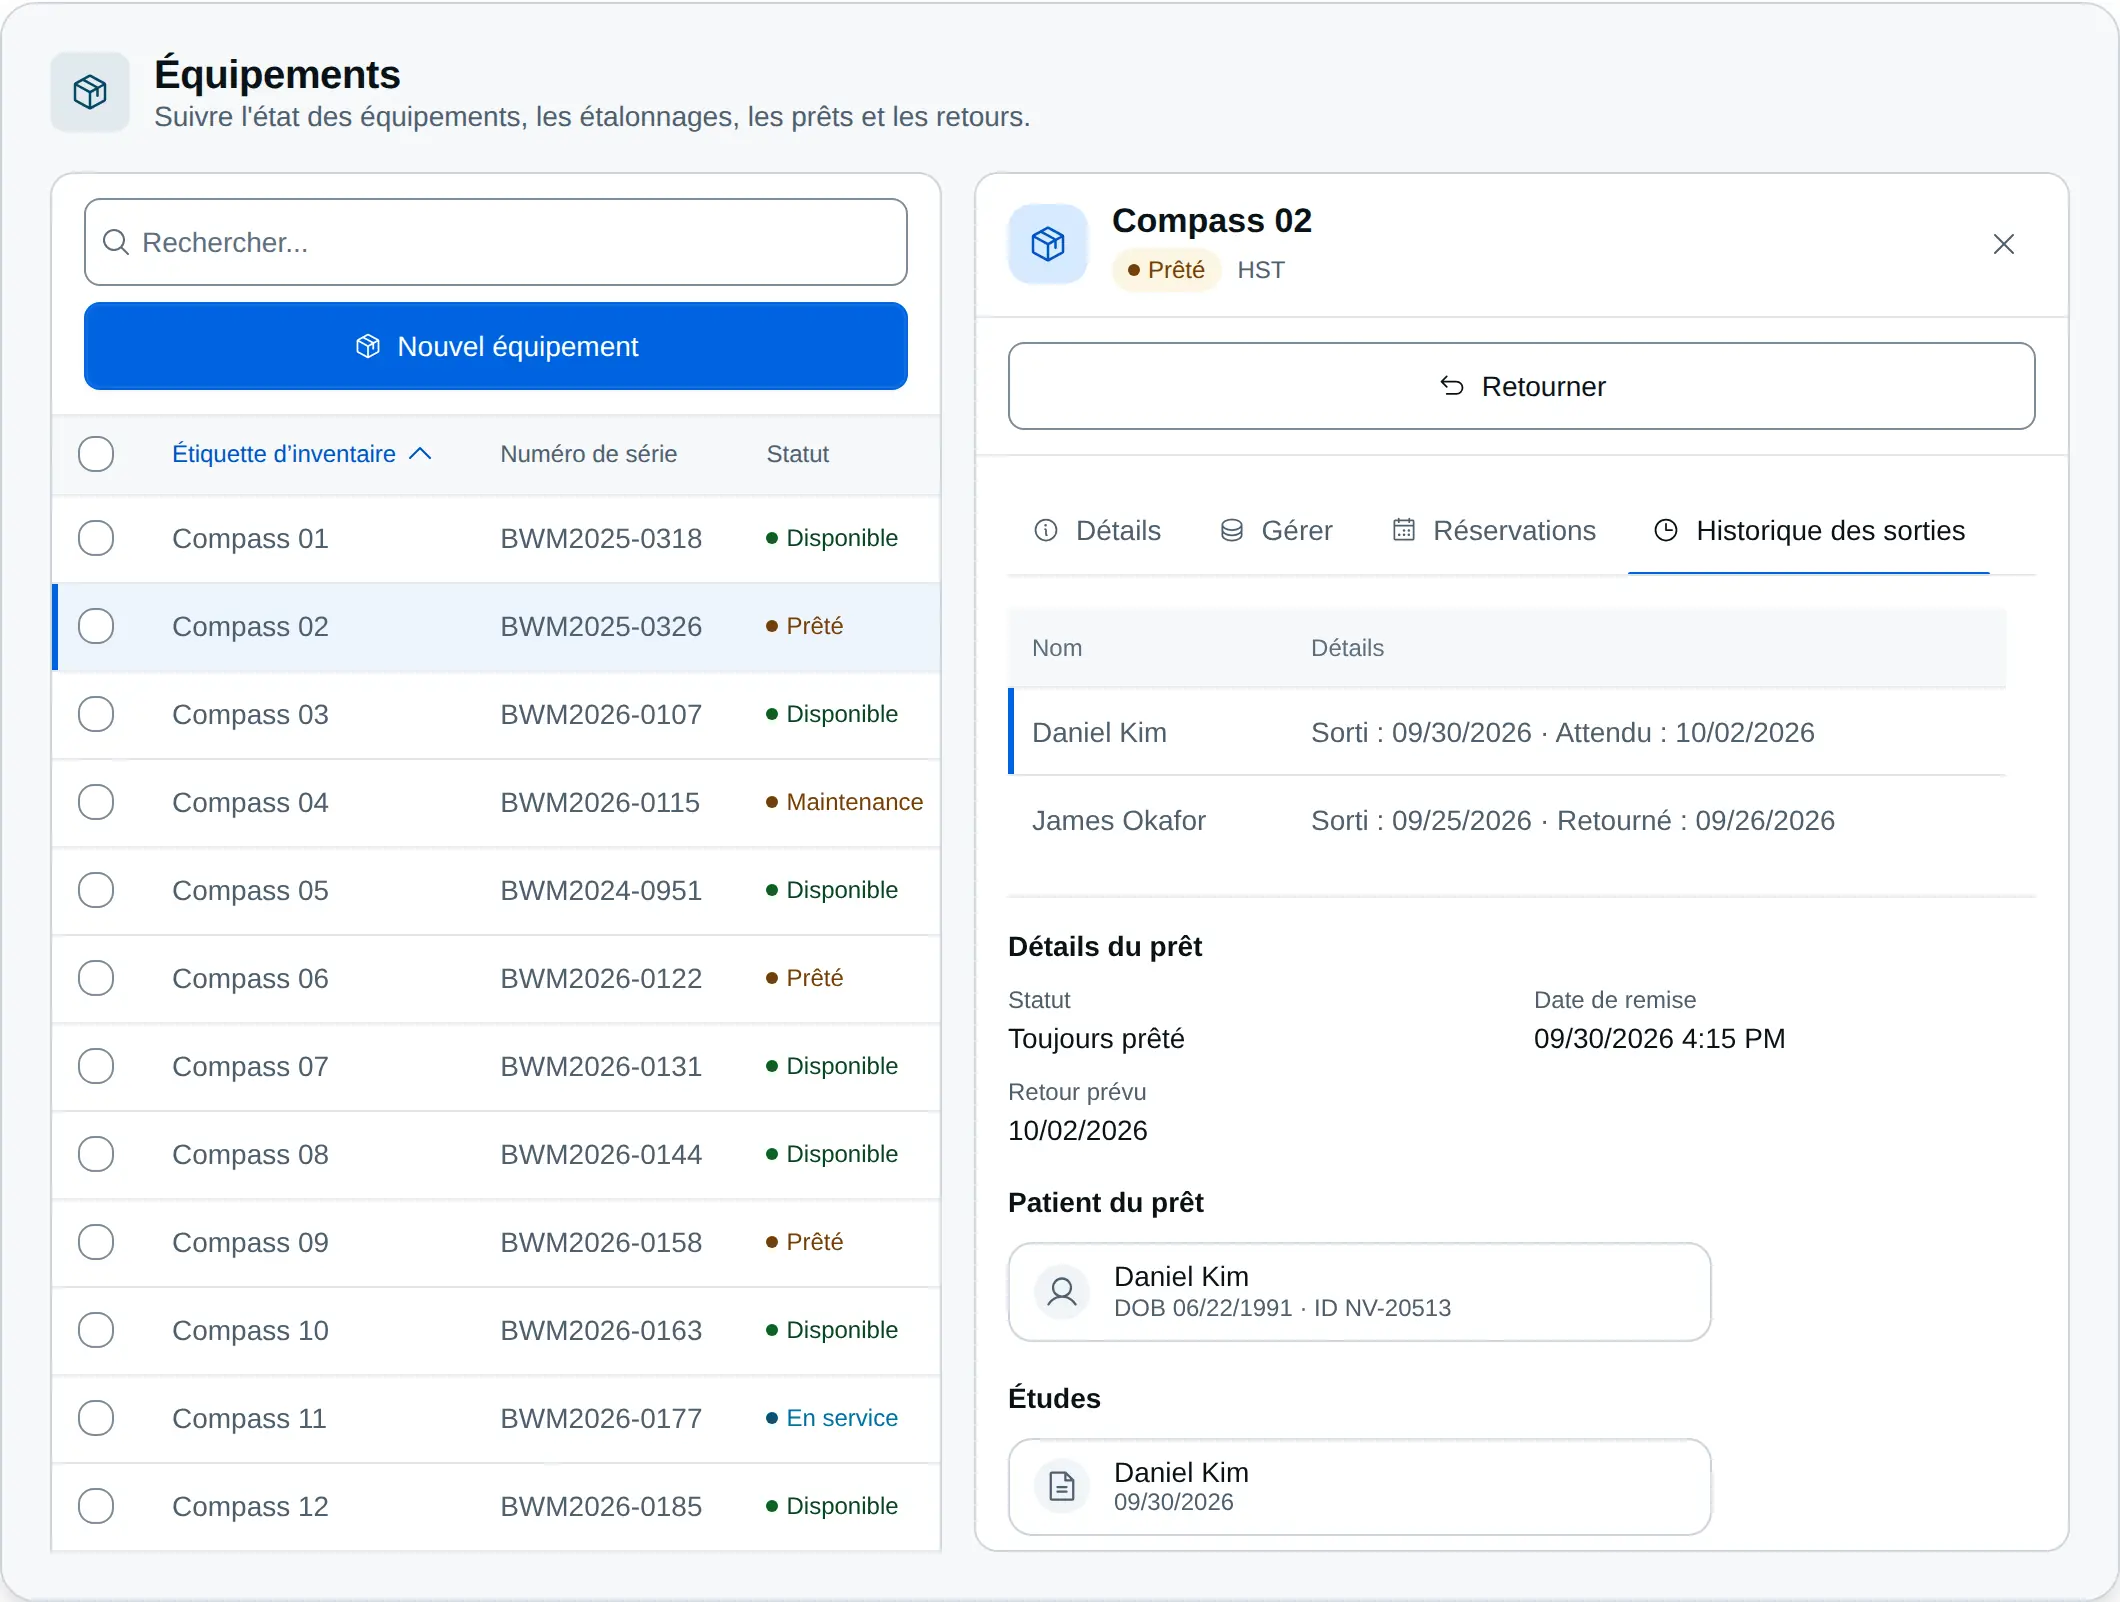Click the Historique des sorties clock icon
This screenshot has width=2120, height=1602.
coord(1666,530)
